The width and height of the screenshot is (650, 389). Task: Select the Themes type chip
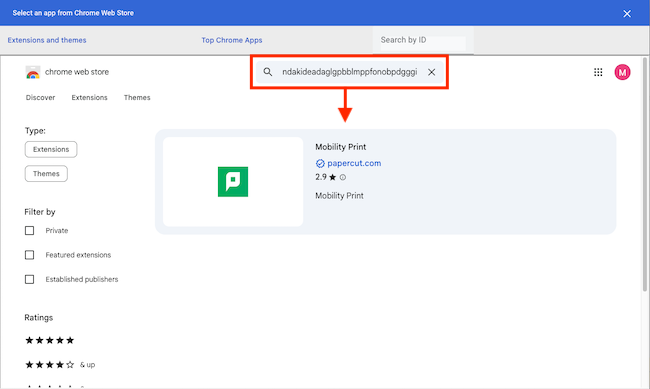tap(46, 174)
